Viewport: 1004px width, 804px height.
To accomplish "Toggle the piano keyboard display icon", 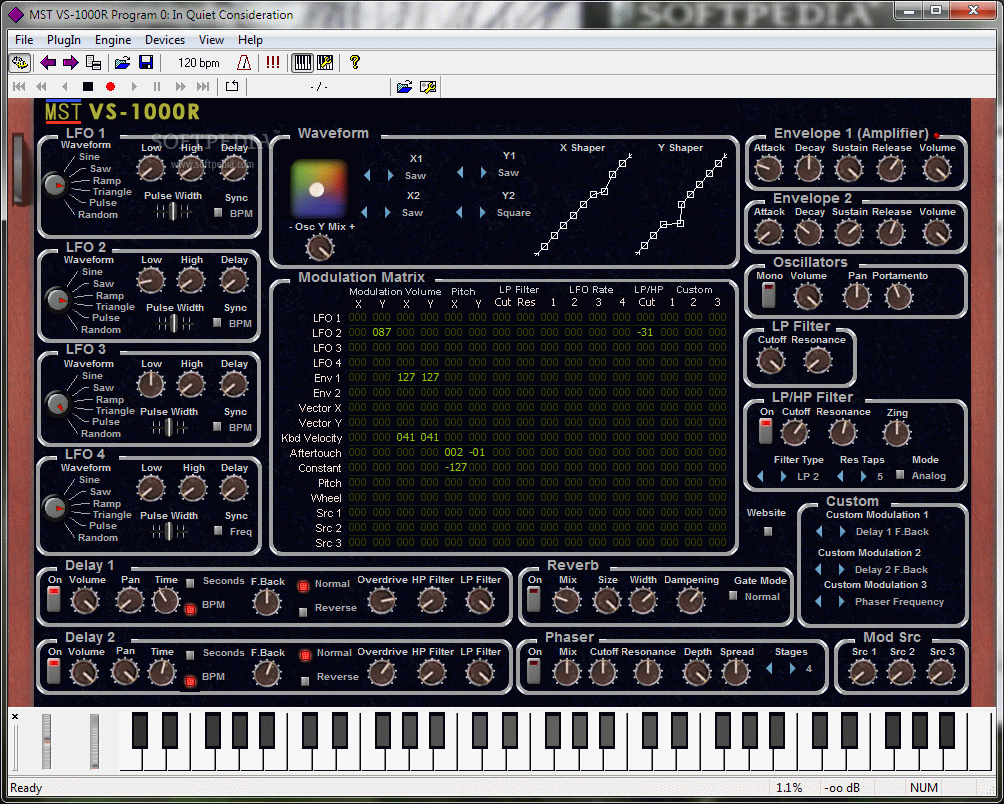I will point(302,63).
